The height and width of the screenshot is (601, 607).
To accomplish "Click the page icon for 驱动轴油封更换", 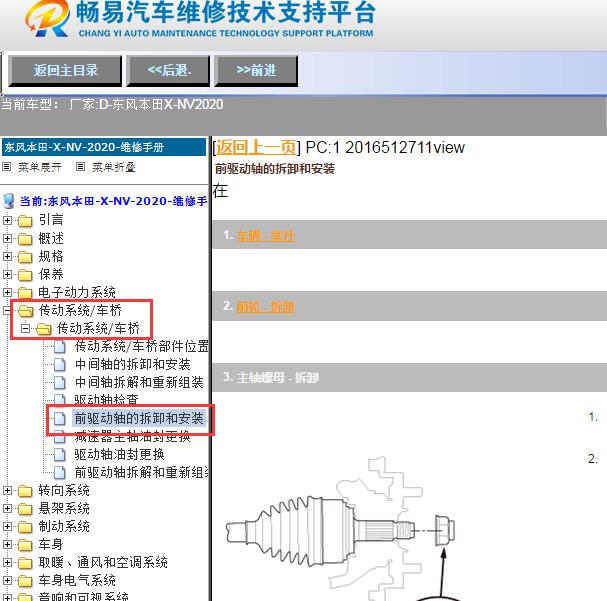I will pos(60,454).
